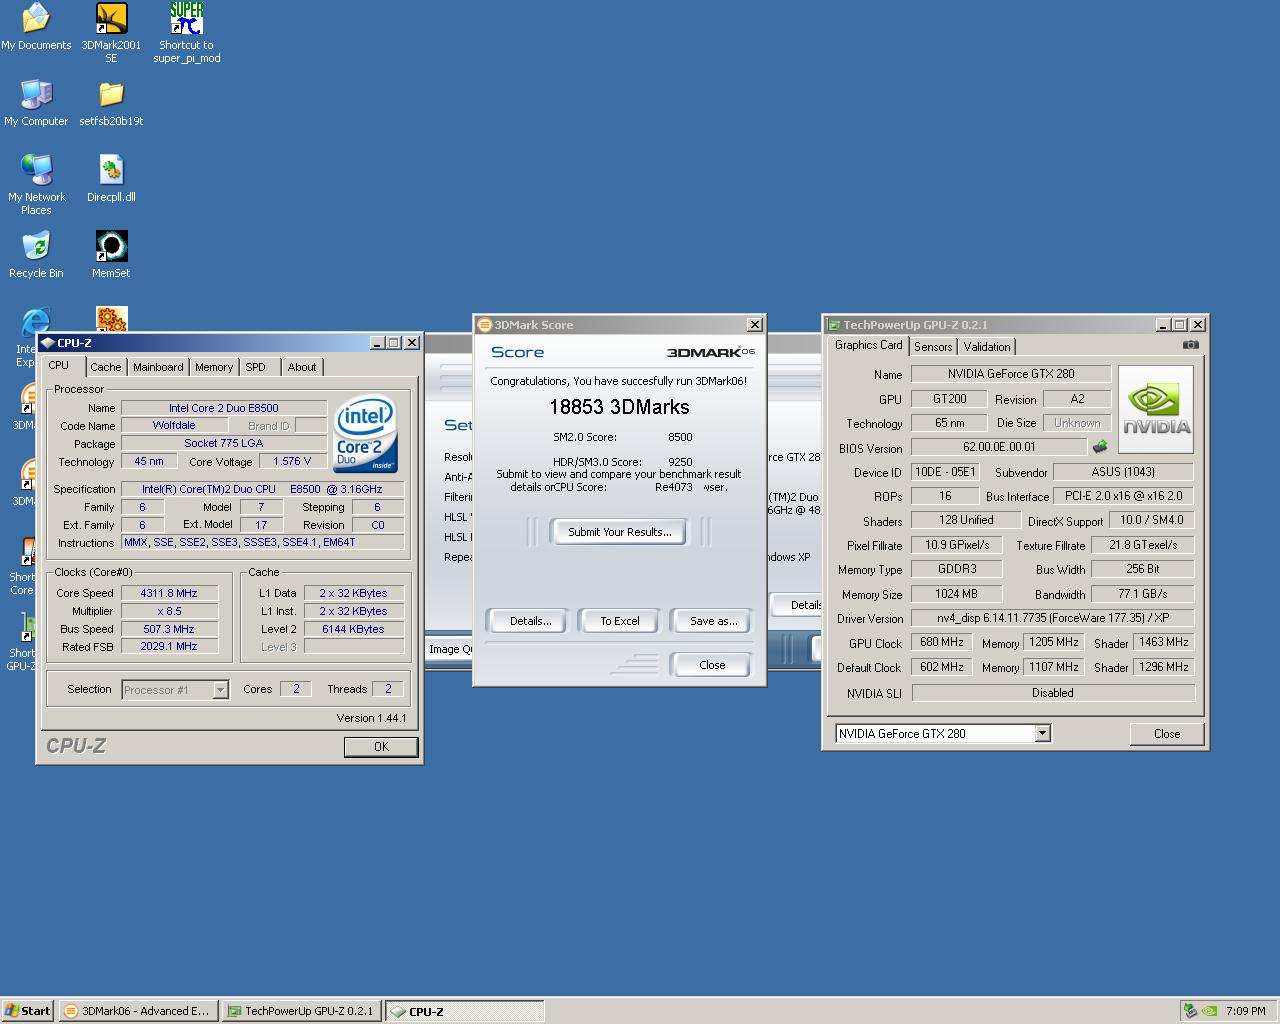The image size is (1280, 1024).
Task: Click the Bus Speed value 507.3 MHz
Action: click(169, 629)
